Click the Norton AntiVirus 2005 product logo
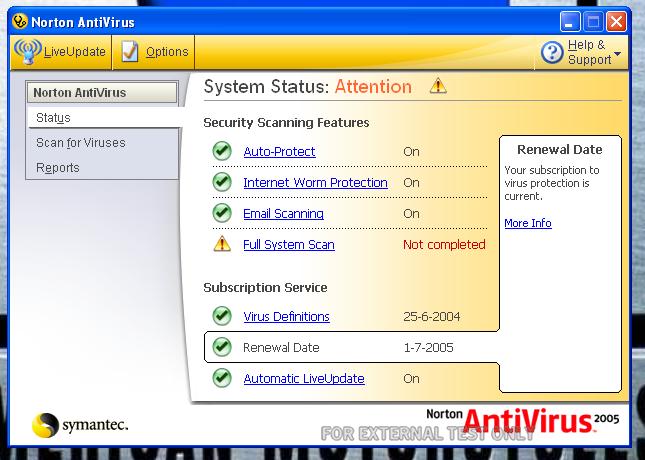The image size is (645, 460). point(523,421)
